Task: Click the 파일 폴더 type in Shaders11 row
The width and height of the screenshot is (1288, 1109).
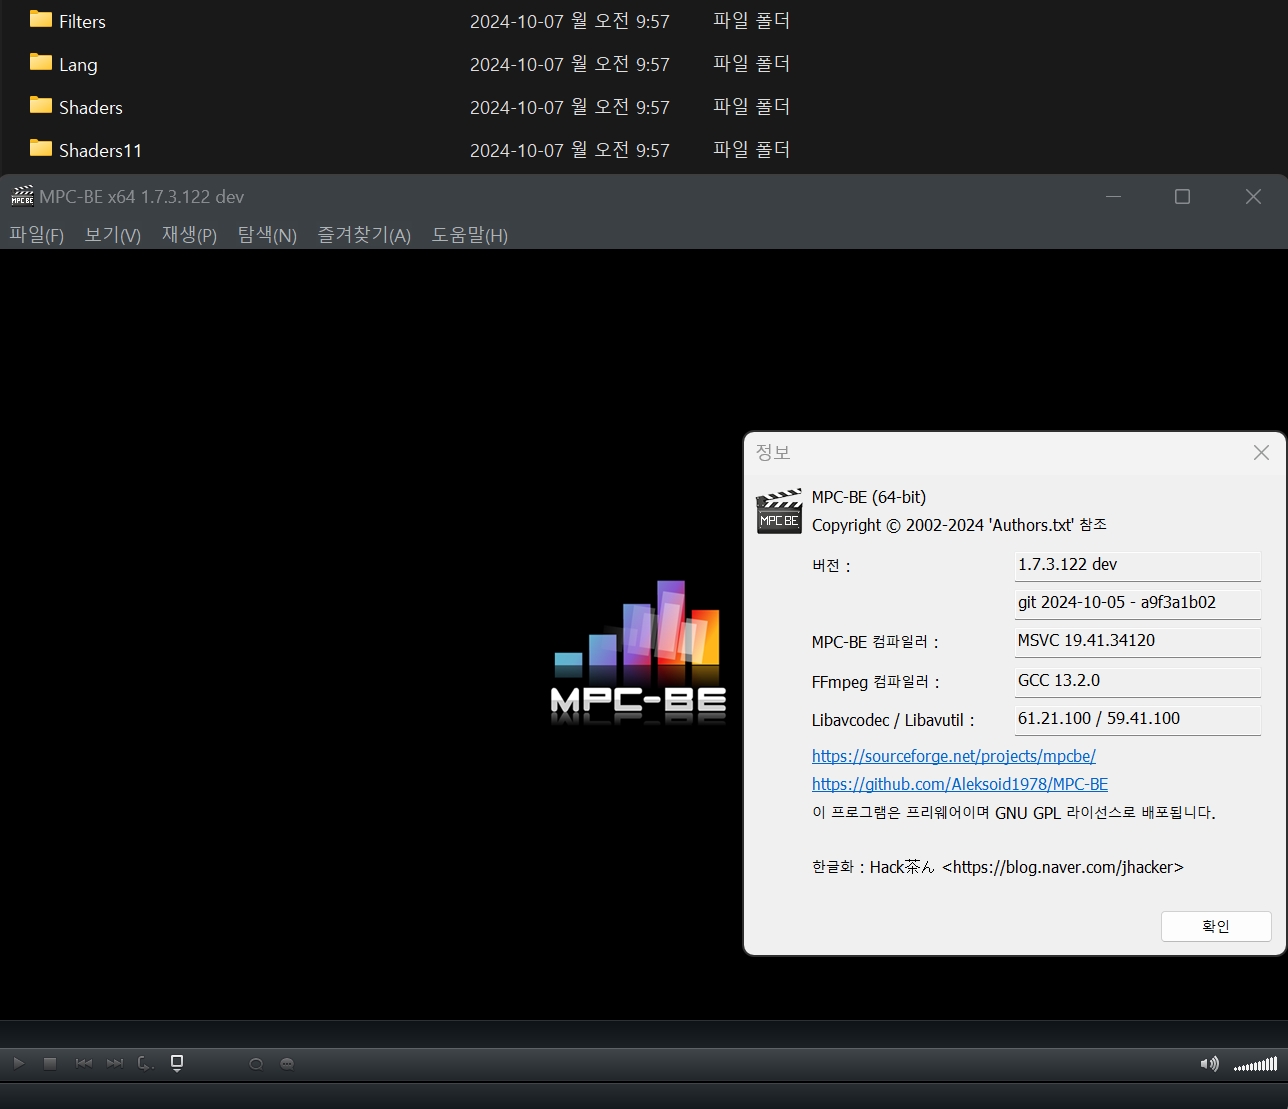Action: tap(751, 150)
